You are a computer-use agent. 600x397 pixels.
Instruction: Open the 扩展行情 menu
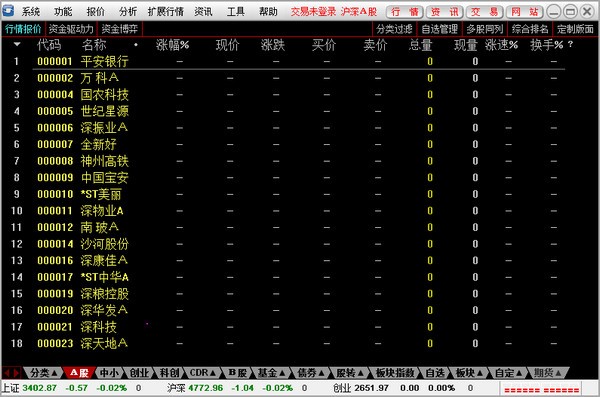tap(166, 11)
